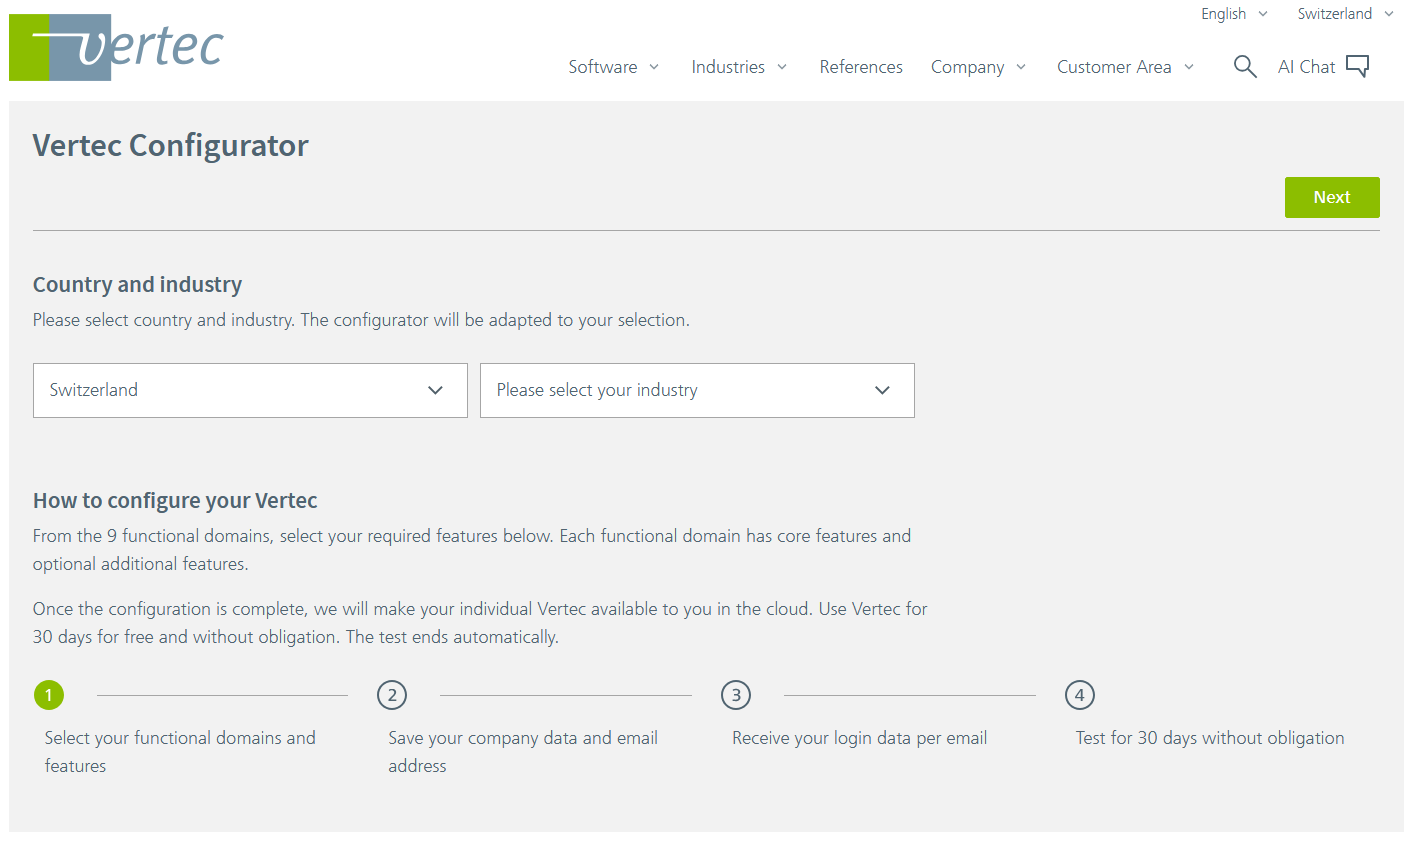Viewport: 1425px width, 859px height.
Task: Click 'Test for 30 days without obligation'
Action: (x=1210, y=738)
